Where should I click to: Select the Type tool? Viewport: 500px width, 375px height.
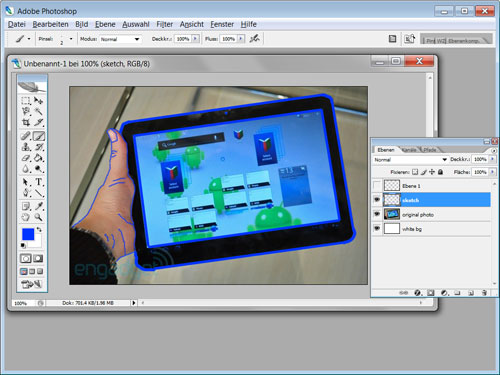click(x=38, y=182)
